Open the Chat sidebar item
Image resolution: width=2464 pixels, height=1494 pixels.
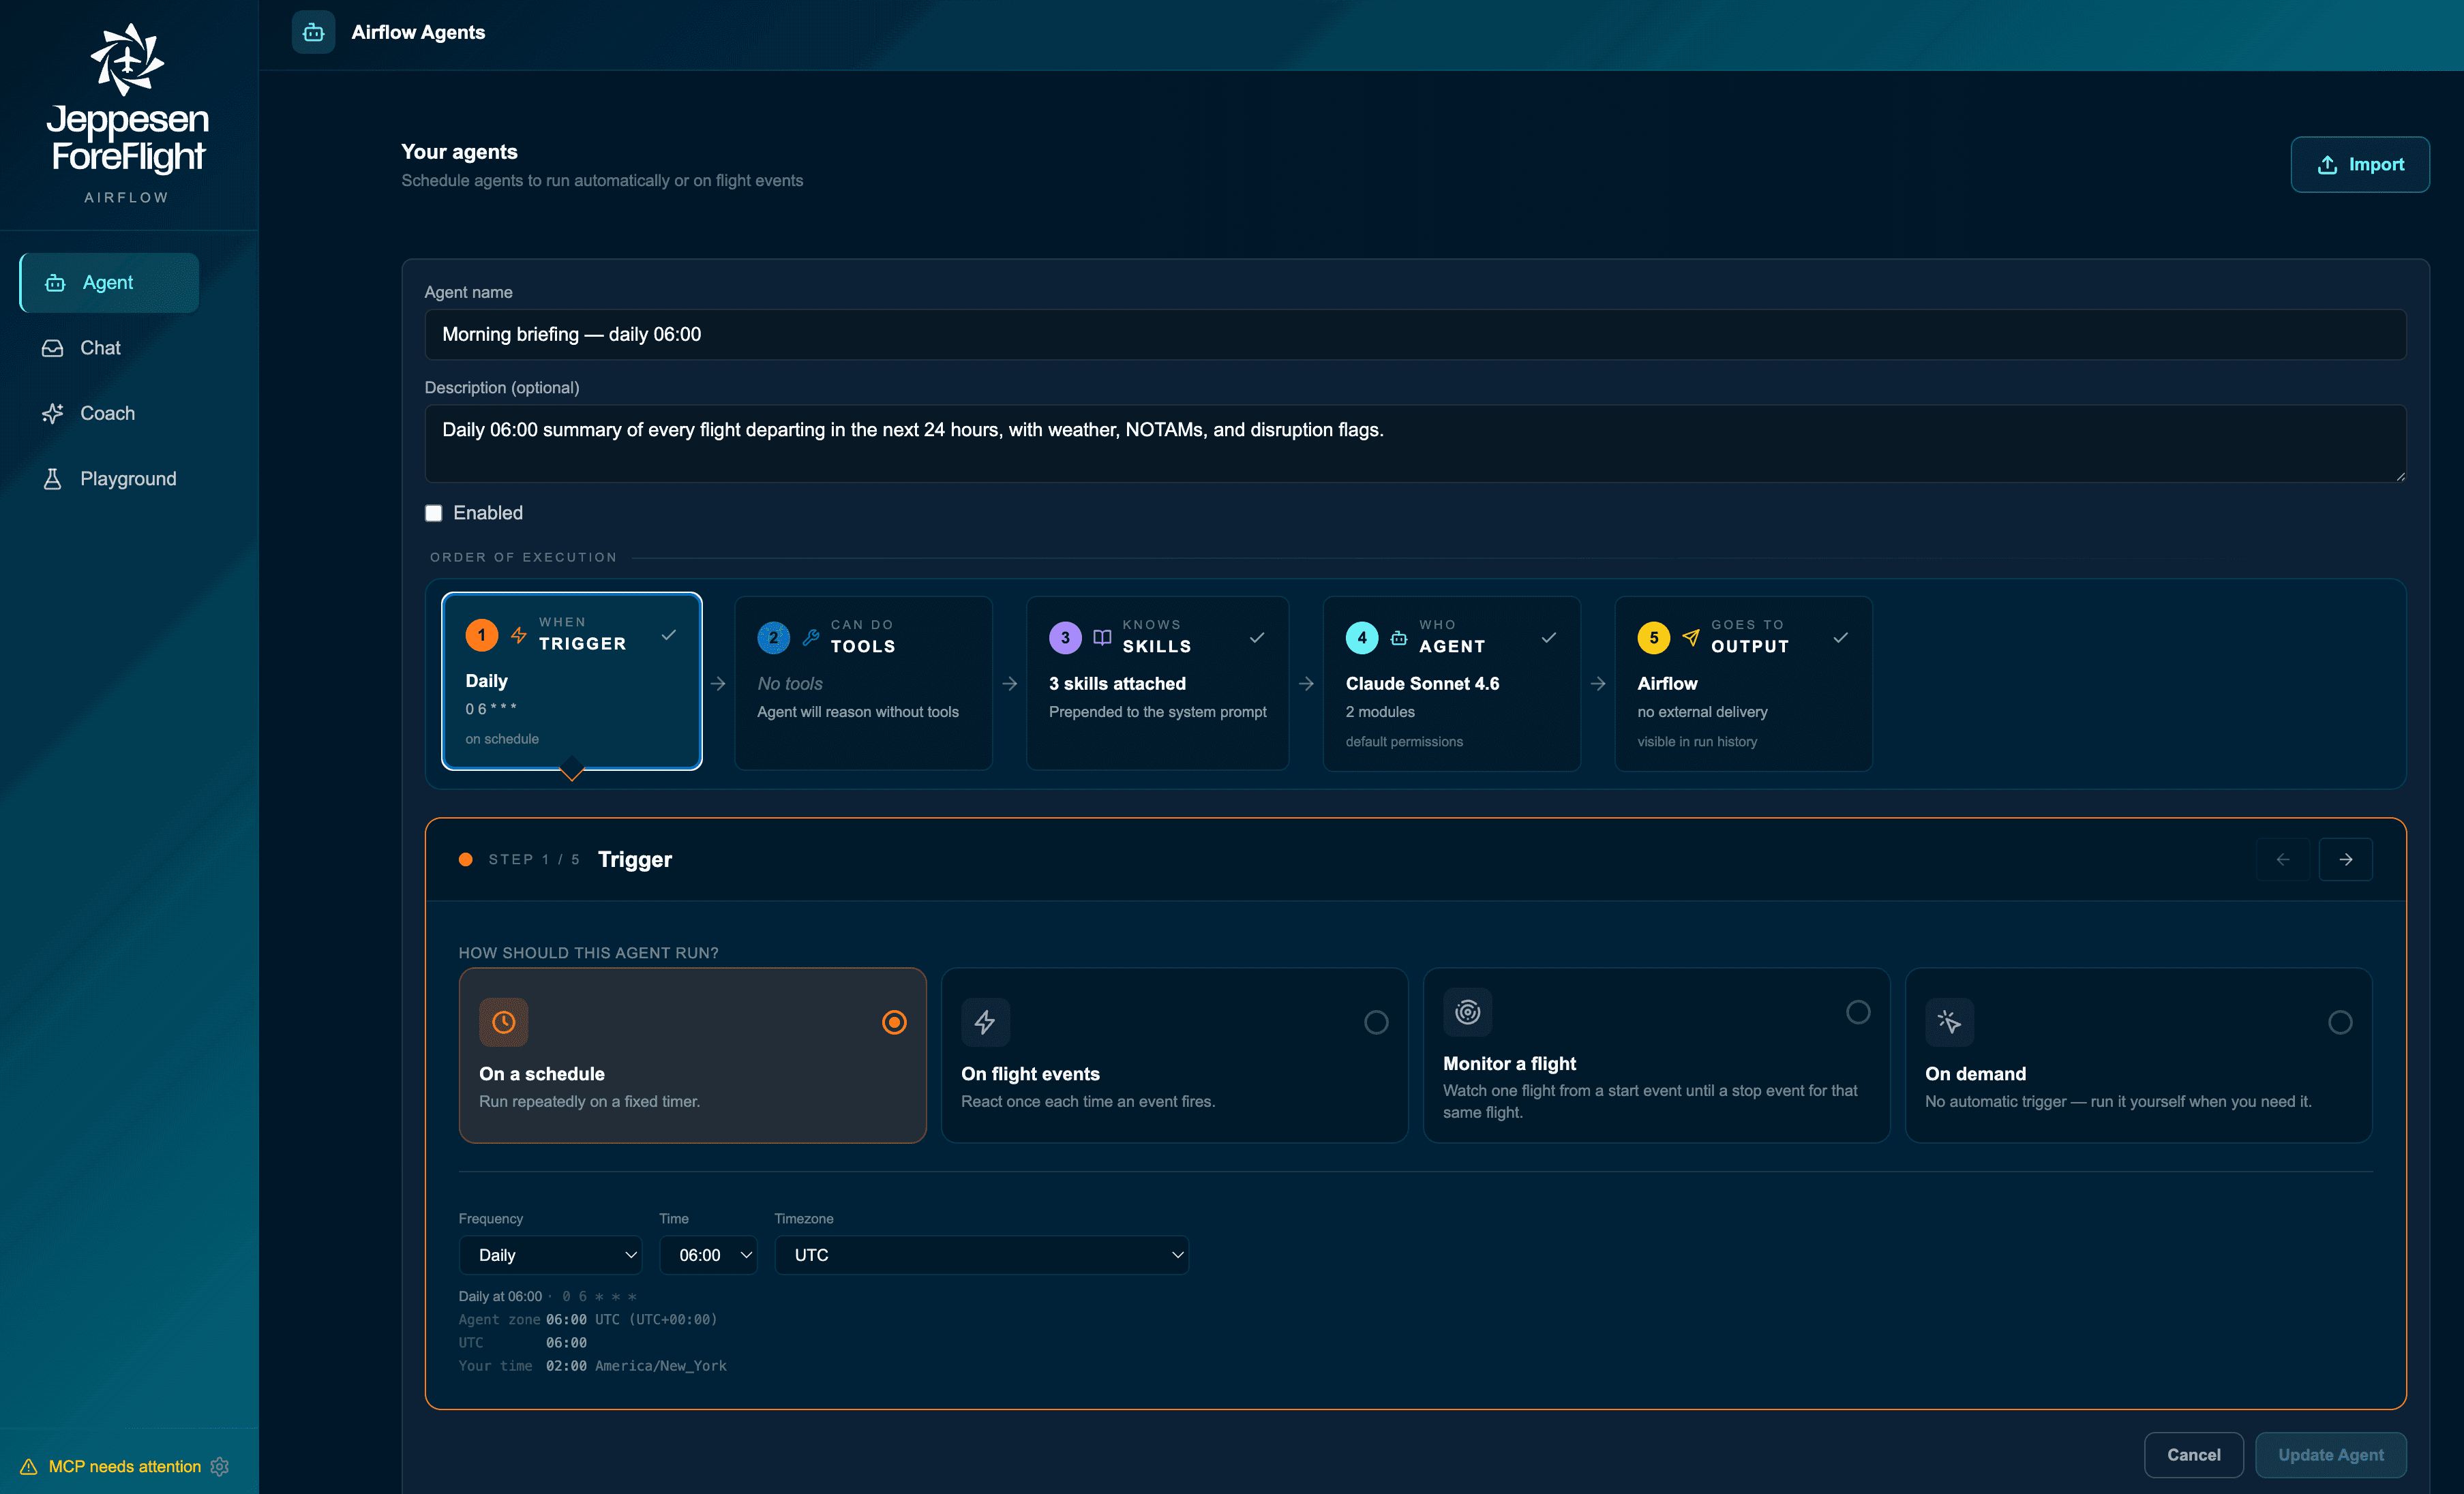tap(100, 348)
